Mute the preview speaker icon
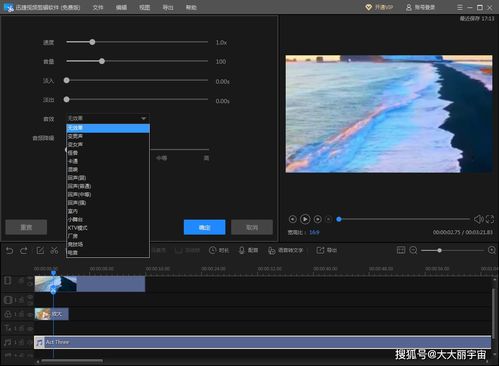This screenshot has width=499, height=366. [x=478, y=219]
